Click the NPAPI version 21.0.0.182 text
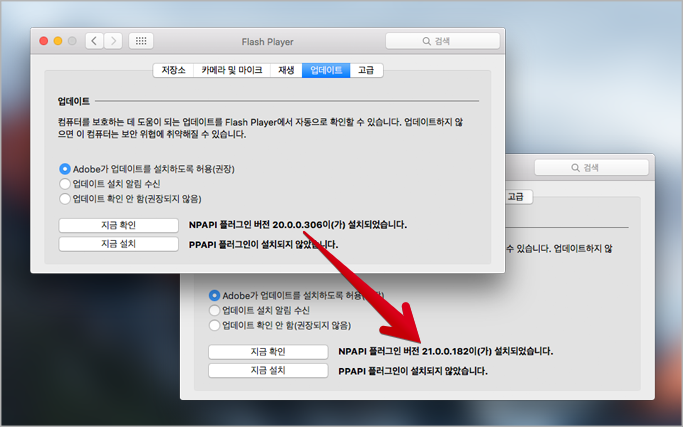 point(446,351)
